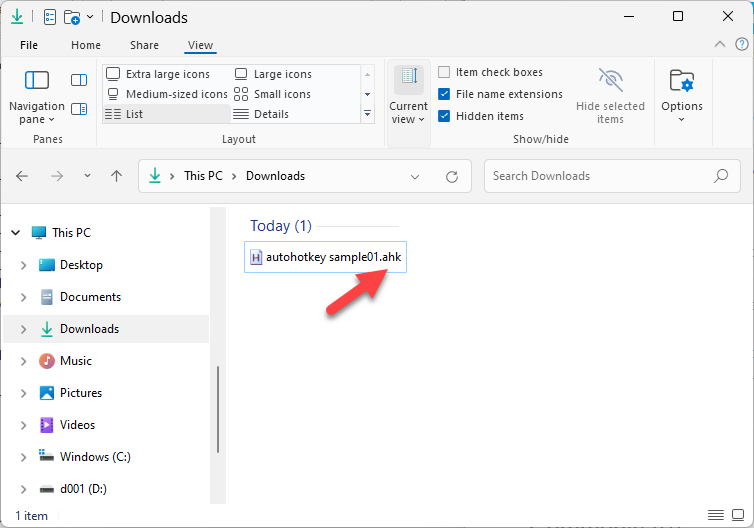754x528 pixels.
Task: Expand the layout gallery More arrow
Action: click(x=367, y=114)
